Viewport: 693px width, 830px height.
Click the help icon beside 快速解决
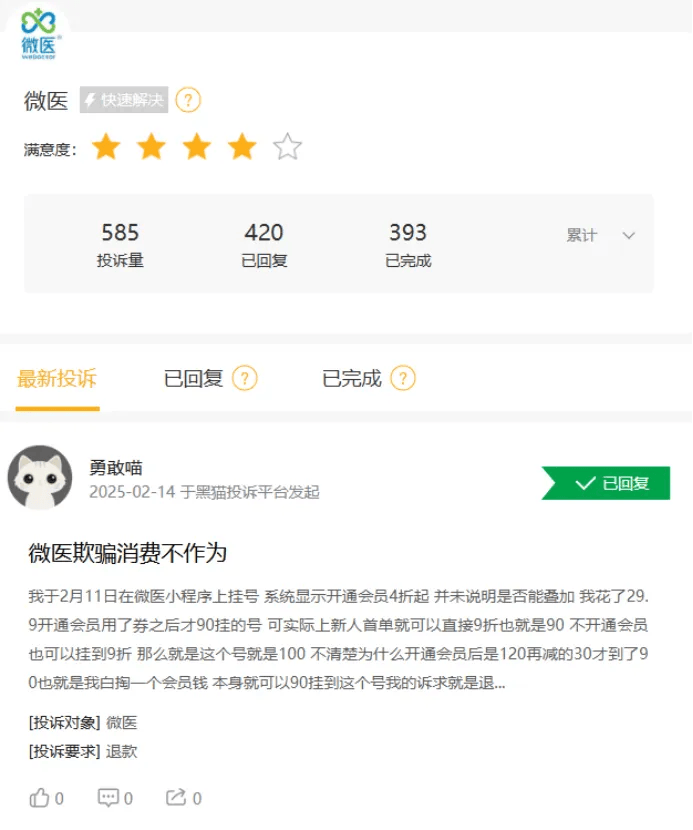click(x=188, y=100)
